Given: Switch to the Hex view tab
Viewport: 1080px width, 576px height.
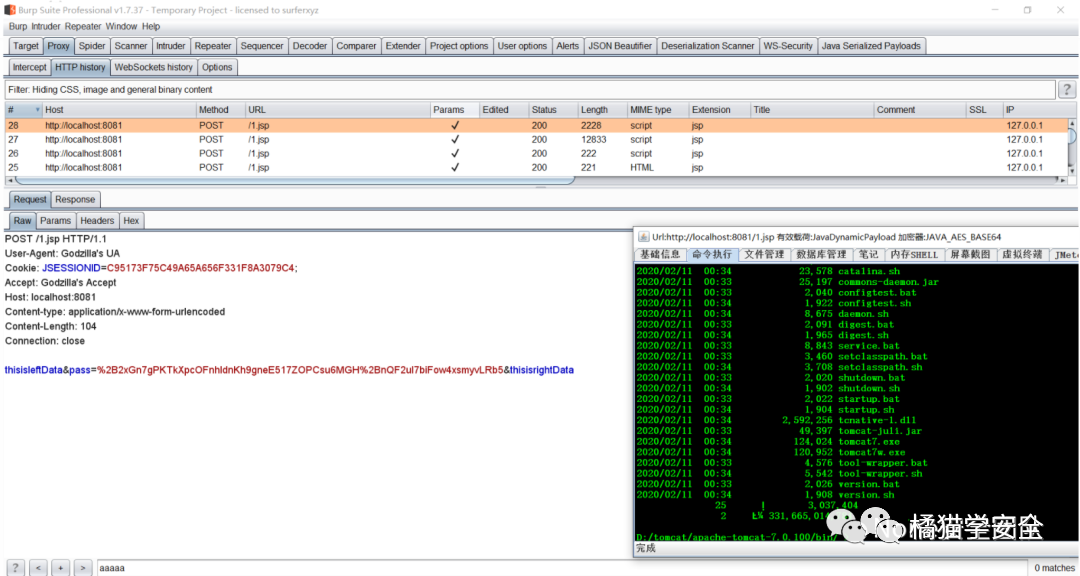Looking at the screenshot, I should pos(132,220).
